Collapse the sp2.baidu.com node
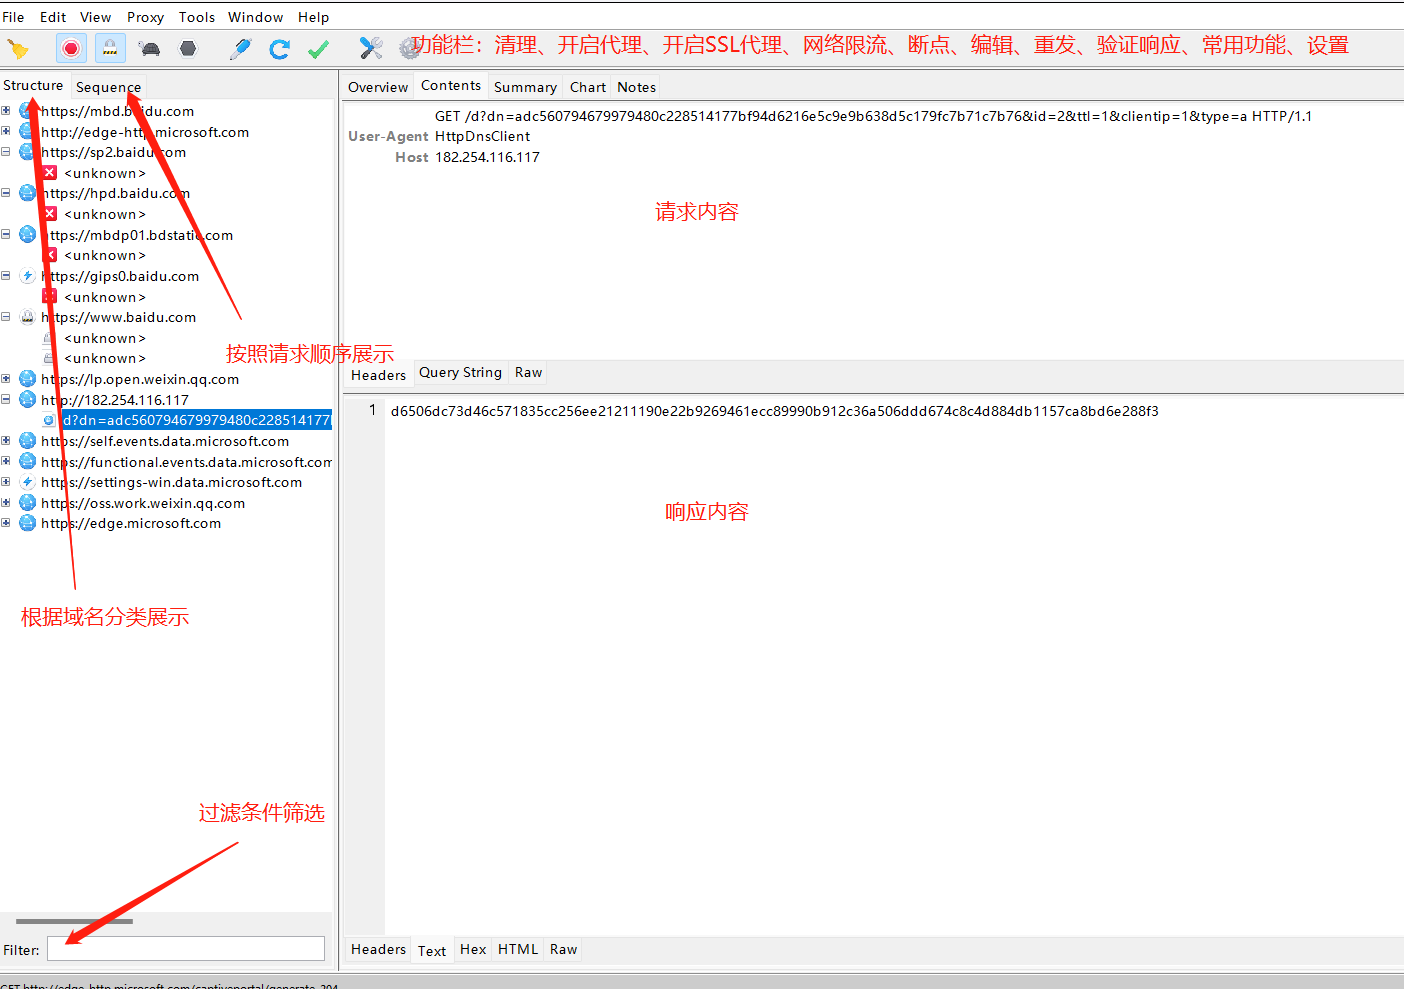This screenshot has height=989, width=1404. [x=6, y=151]
